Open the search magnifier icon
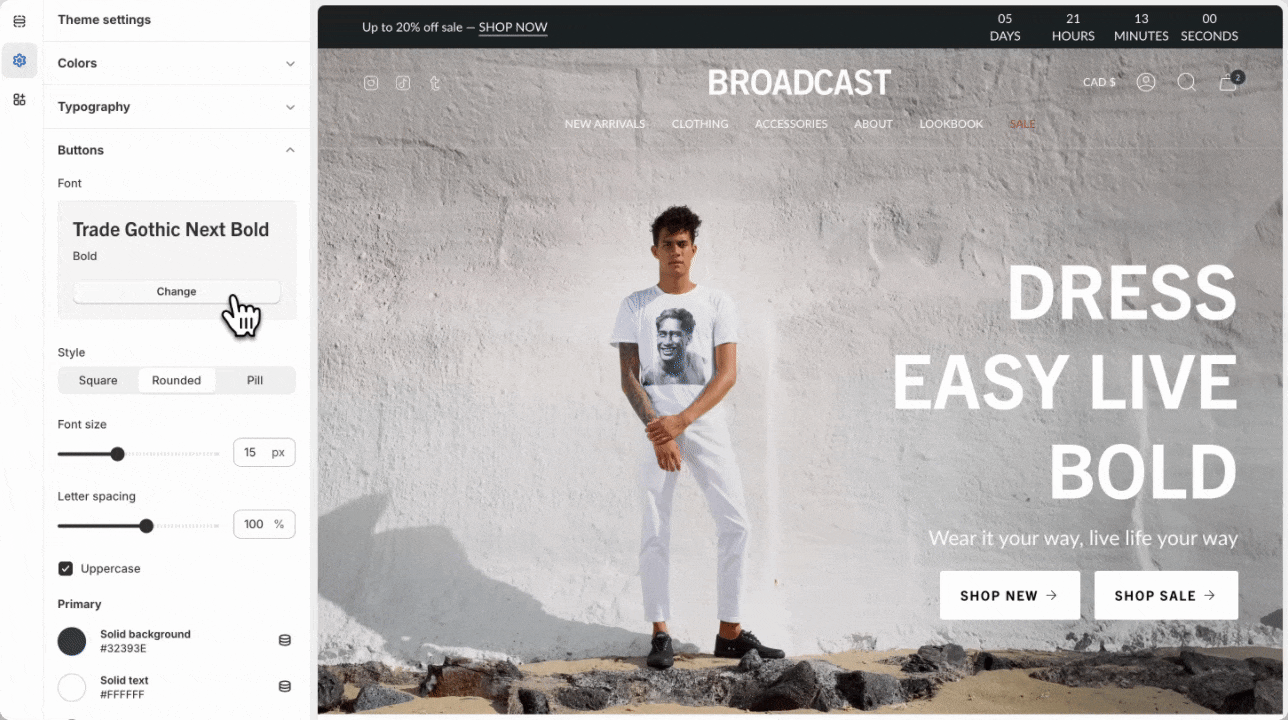This screenshot has width=1288, height=720. 1187,82
